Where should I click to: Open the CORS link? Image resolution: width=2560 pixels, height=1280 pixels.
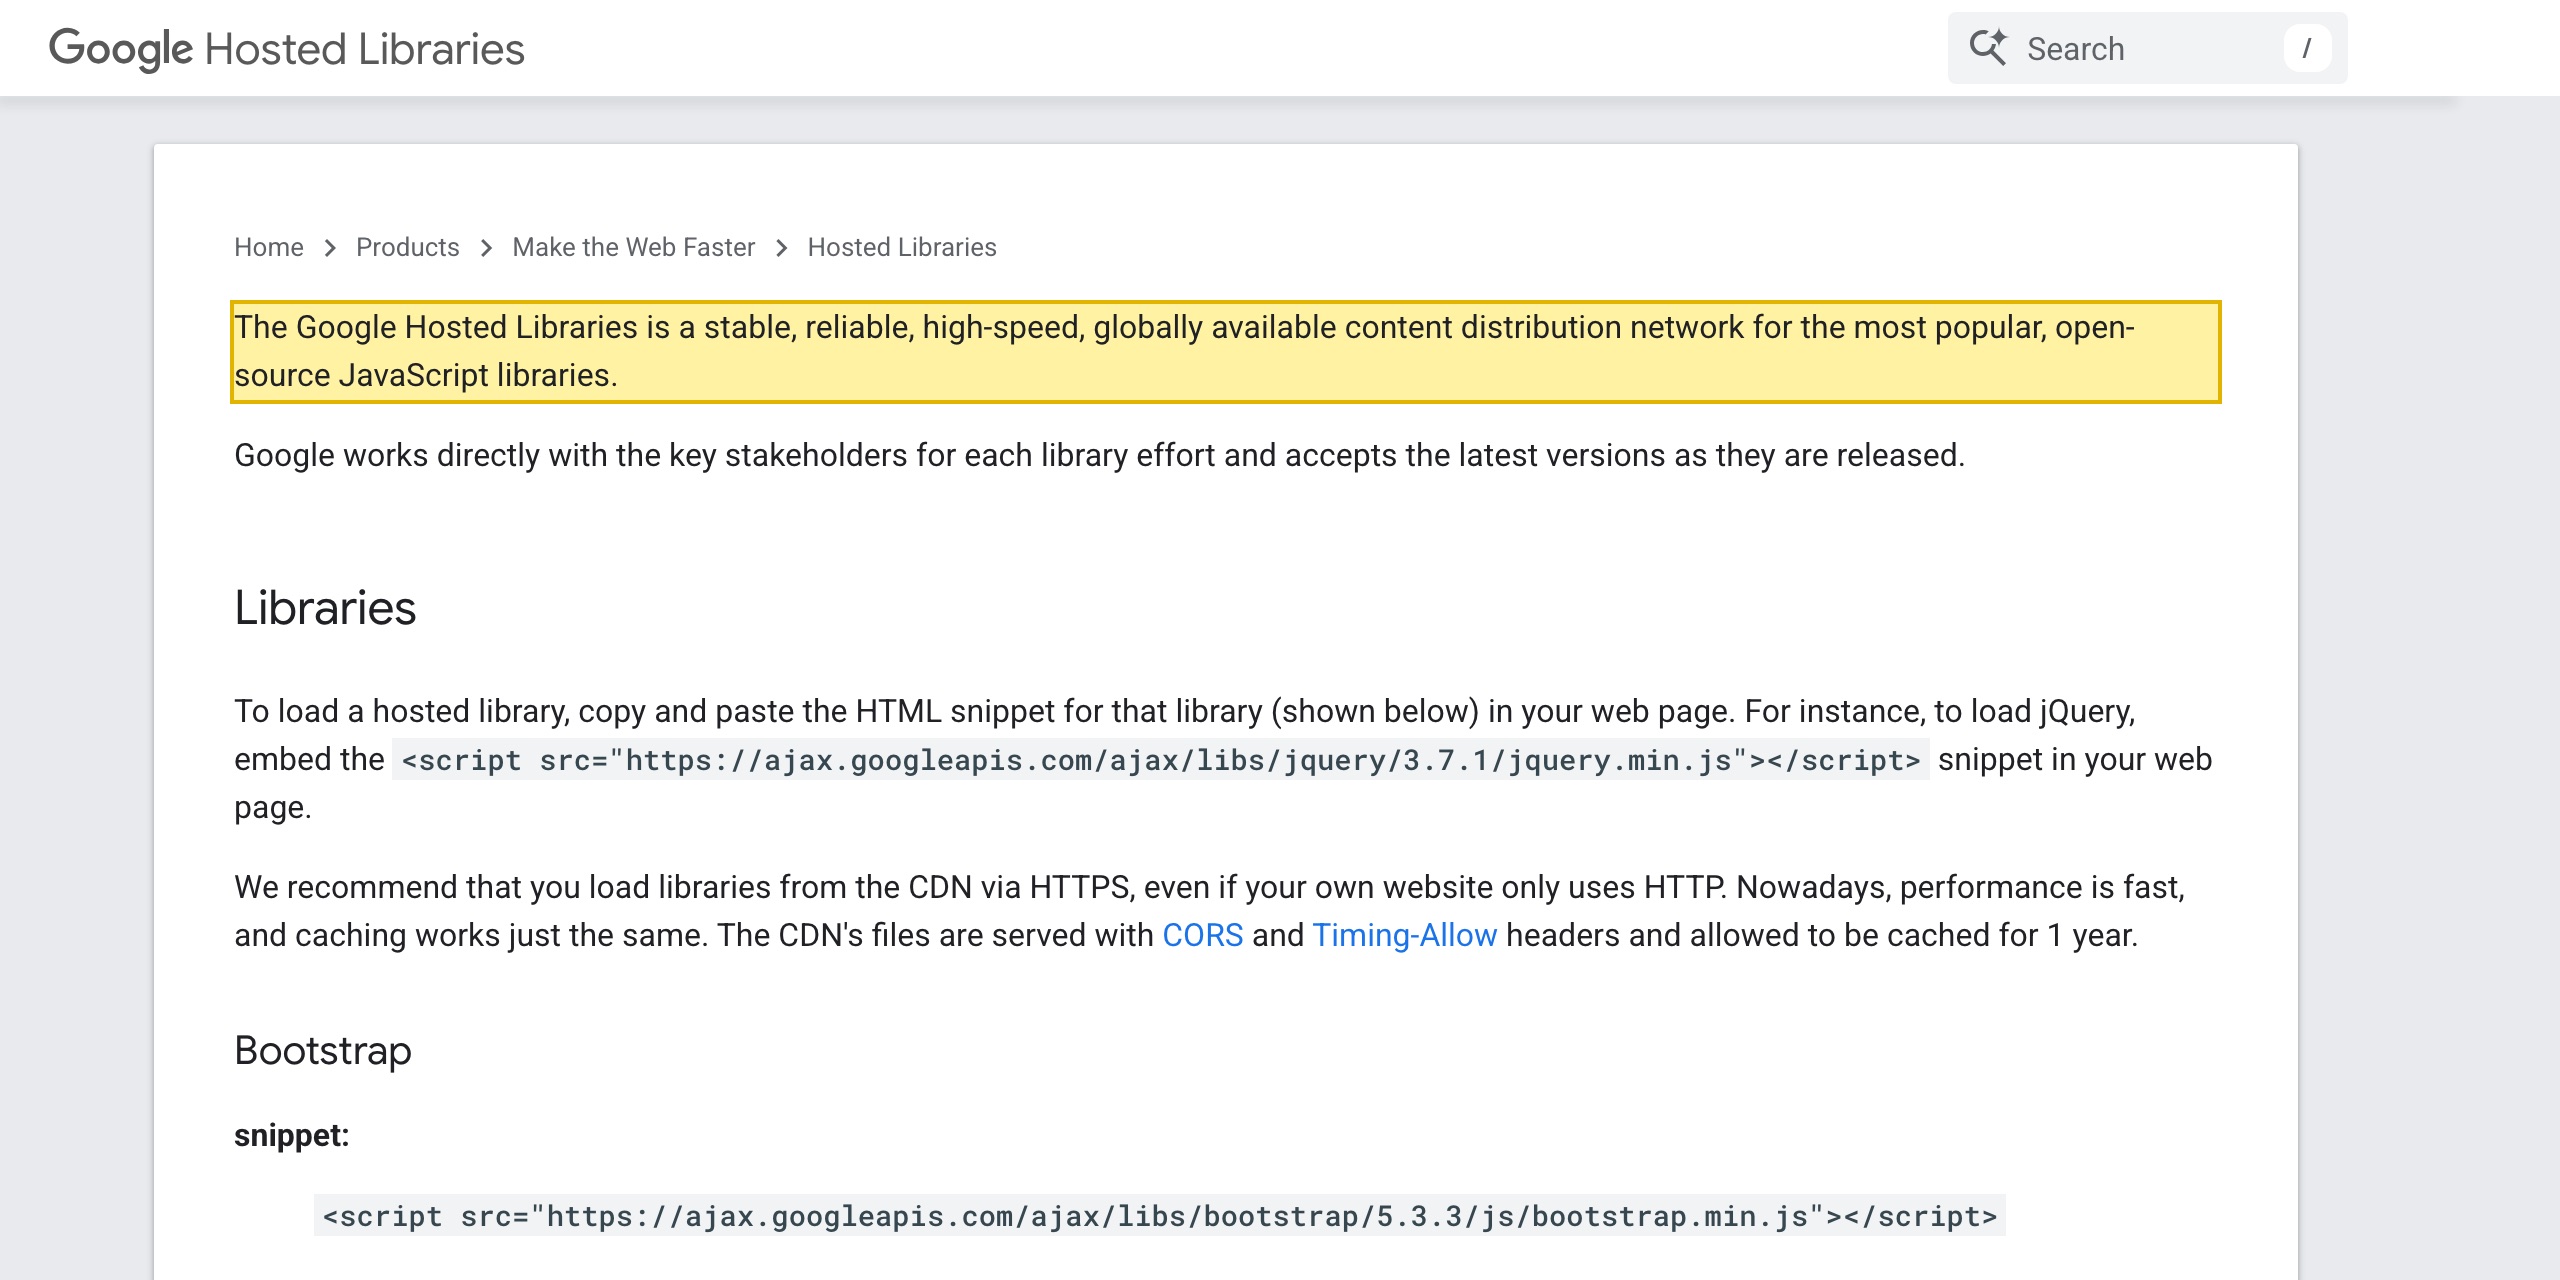1202,935
